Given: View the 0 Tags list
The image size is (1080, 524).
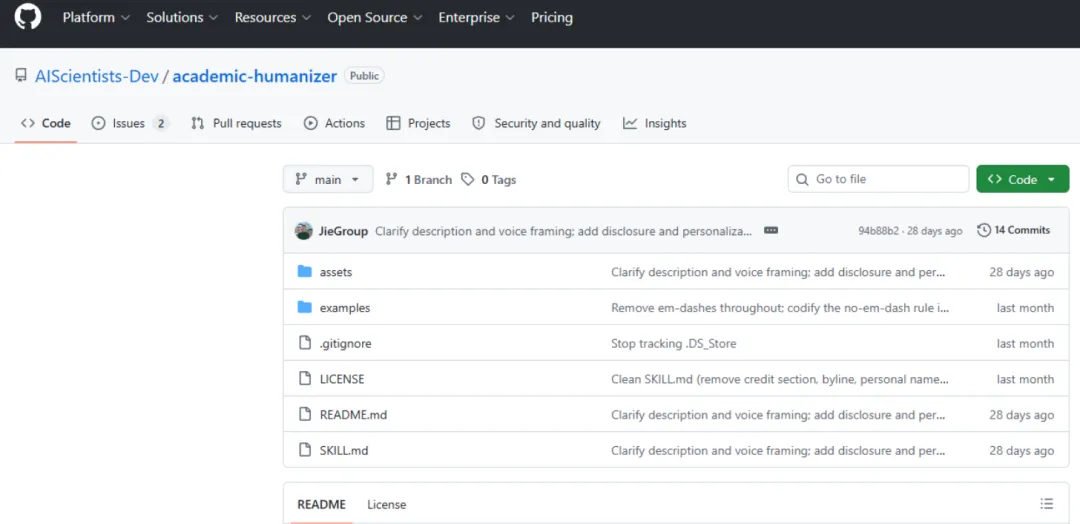Looking at the screenshot, I should click(488, 180).
